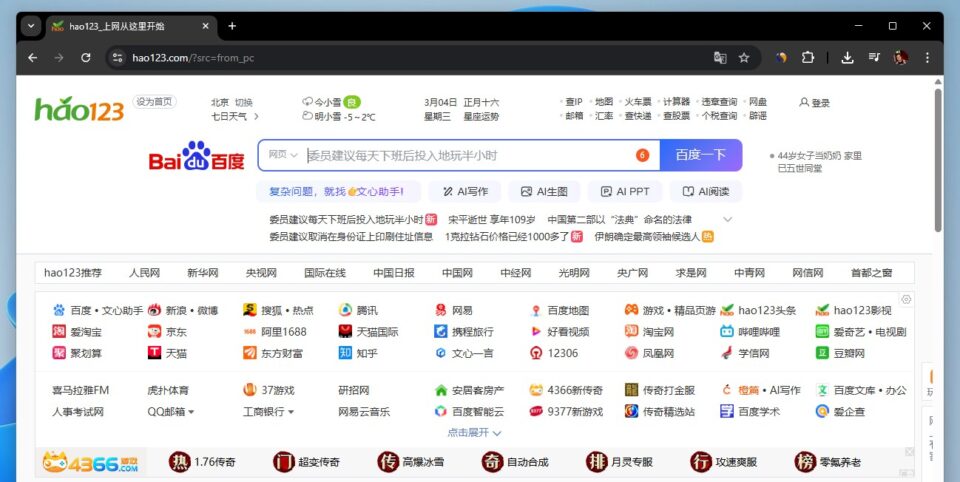Click the translate page icon

pyautogui.click(x=720, y=58)
